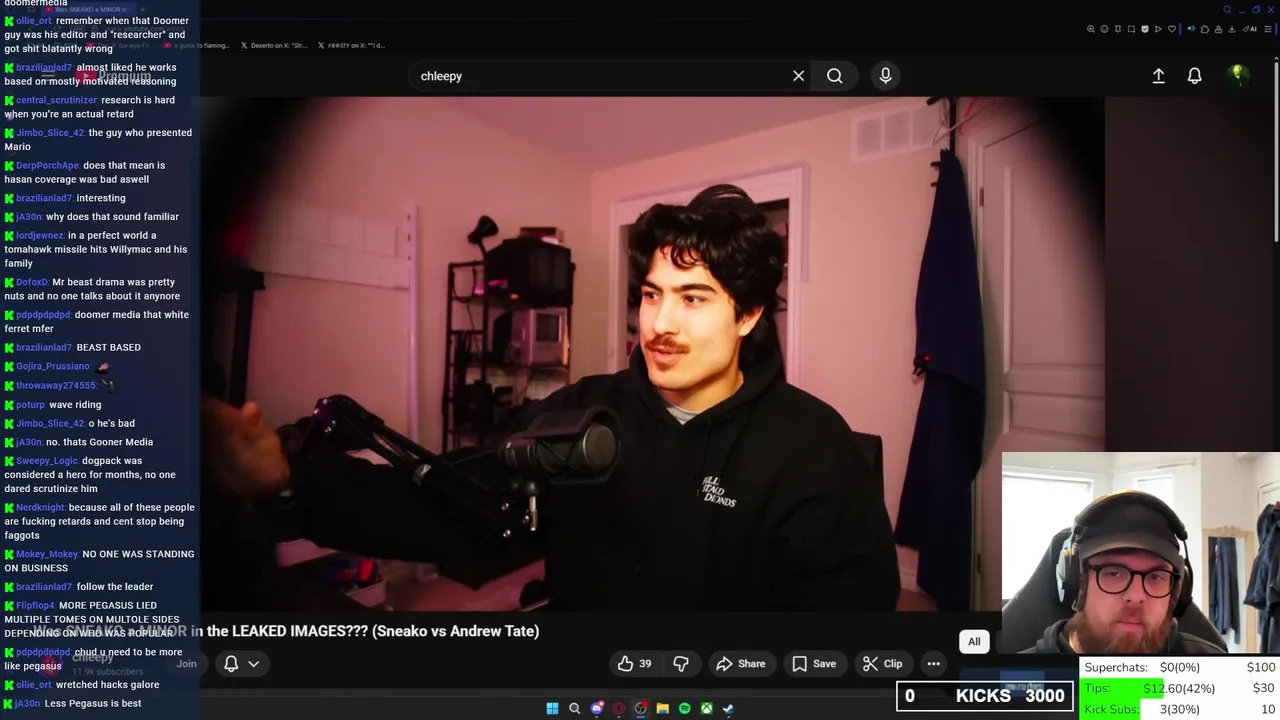This screenshot has height=720, width=1280.
Task: Start voice search with the microphone
Action: pos(885,76)
